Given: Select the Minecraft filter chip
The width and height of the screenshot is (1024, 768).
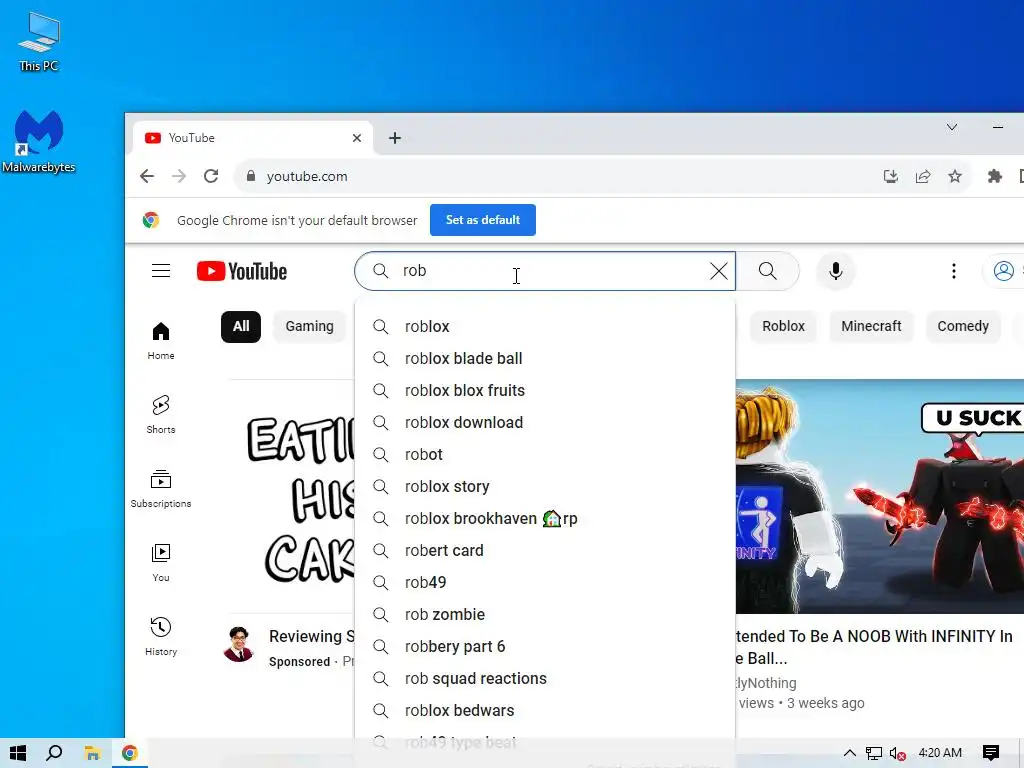Looking at the screenshot, I should [871, 327].
